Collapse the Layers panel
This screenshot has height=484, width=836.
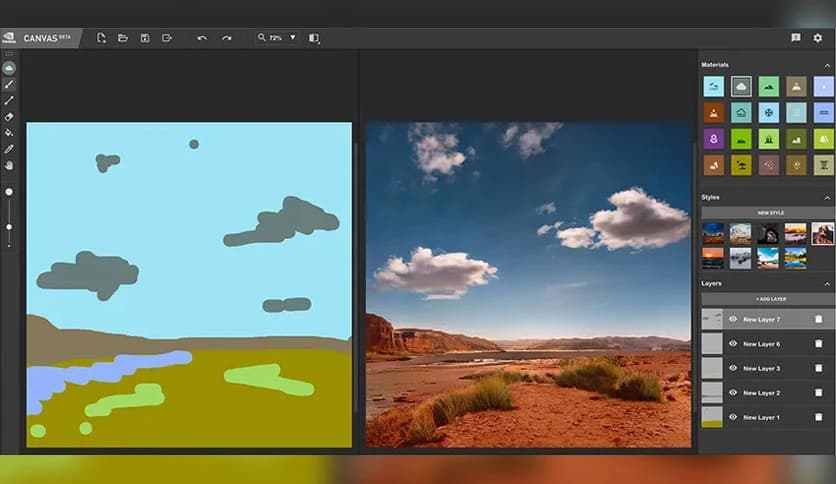pyautogui.click(x=827, y=284)
